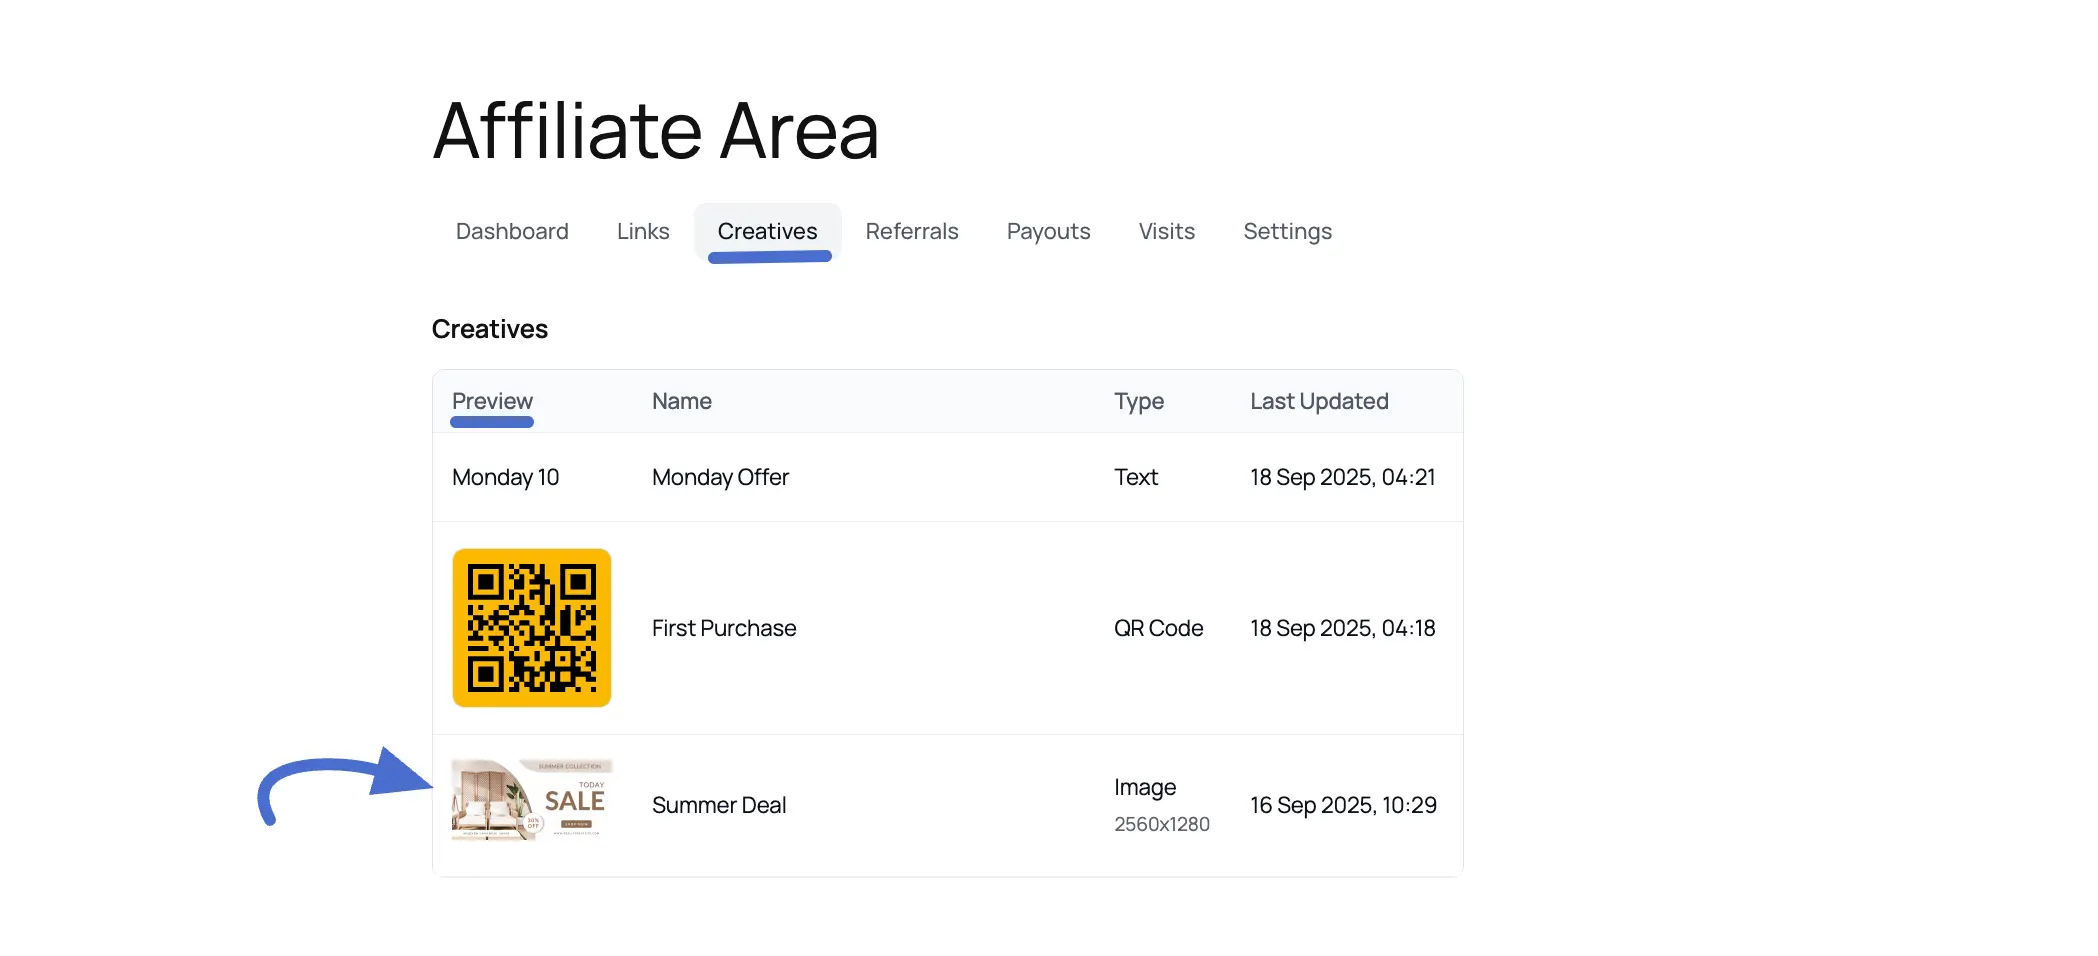Open the Payouts tab
Screen dimensions: 2098x956
[x=1048, y=232]
